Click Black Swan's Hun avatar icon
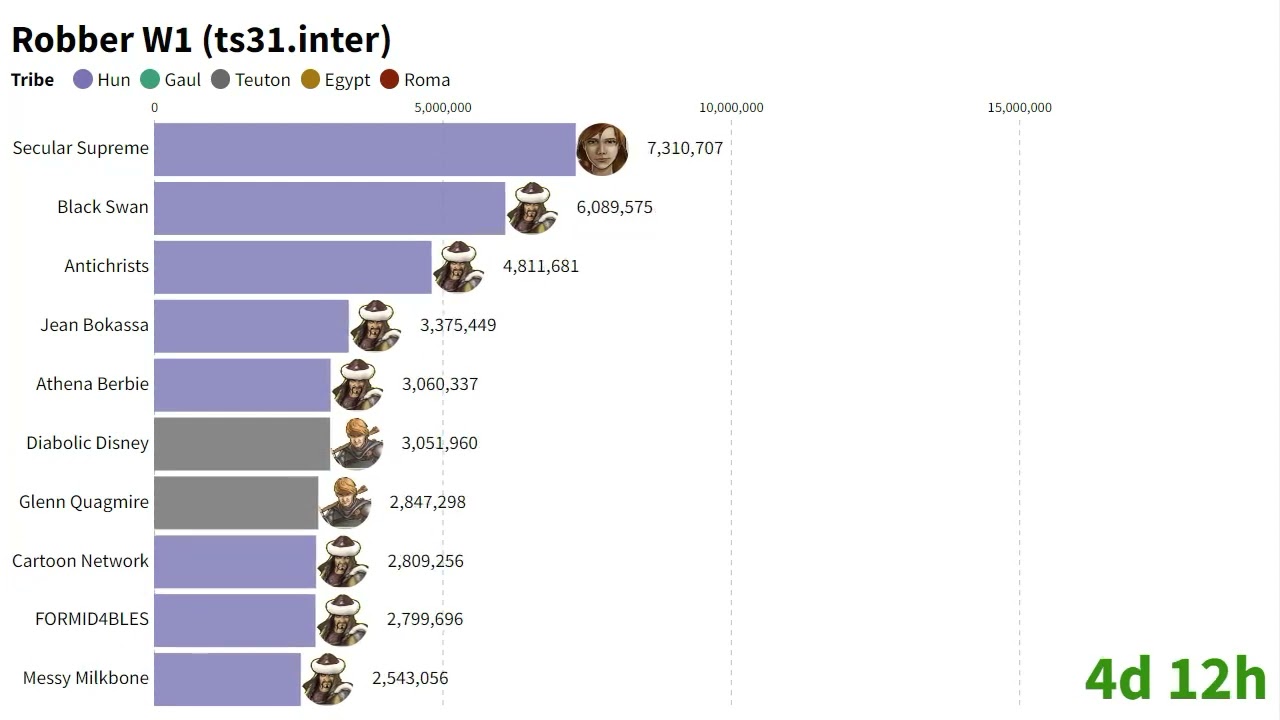Image resolution: width=1280 pixels, height=720 pixels. click(532, 208)
